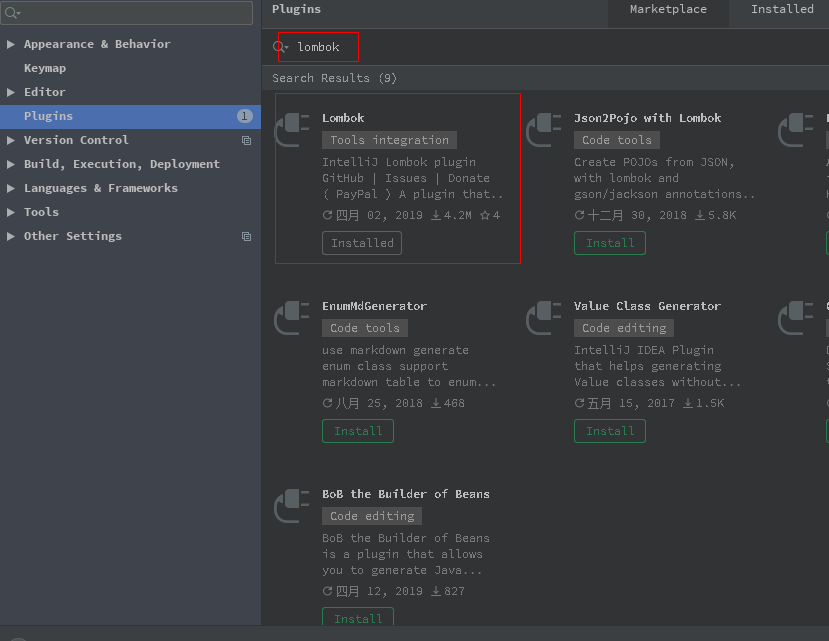The height and width of the screenshot is (641, 829).
Task: Install the EnumMdGenerator plugin
Action: tap(358, 431)
